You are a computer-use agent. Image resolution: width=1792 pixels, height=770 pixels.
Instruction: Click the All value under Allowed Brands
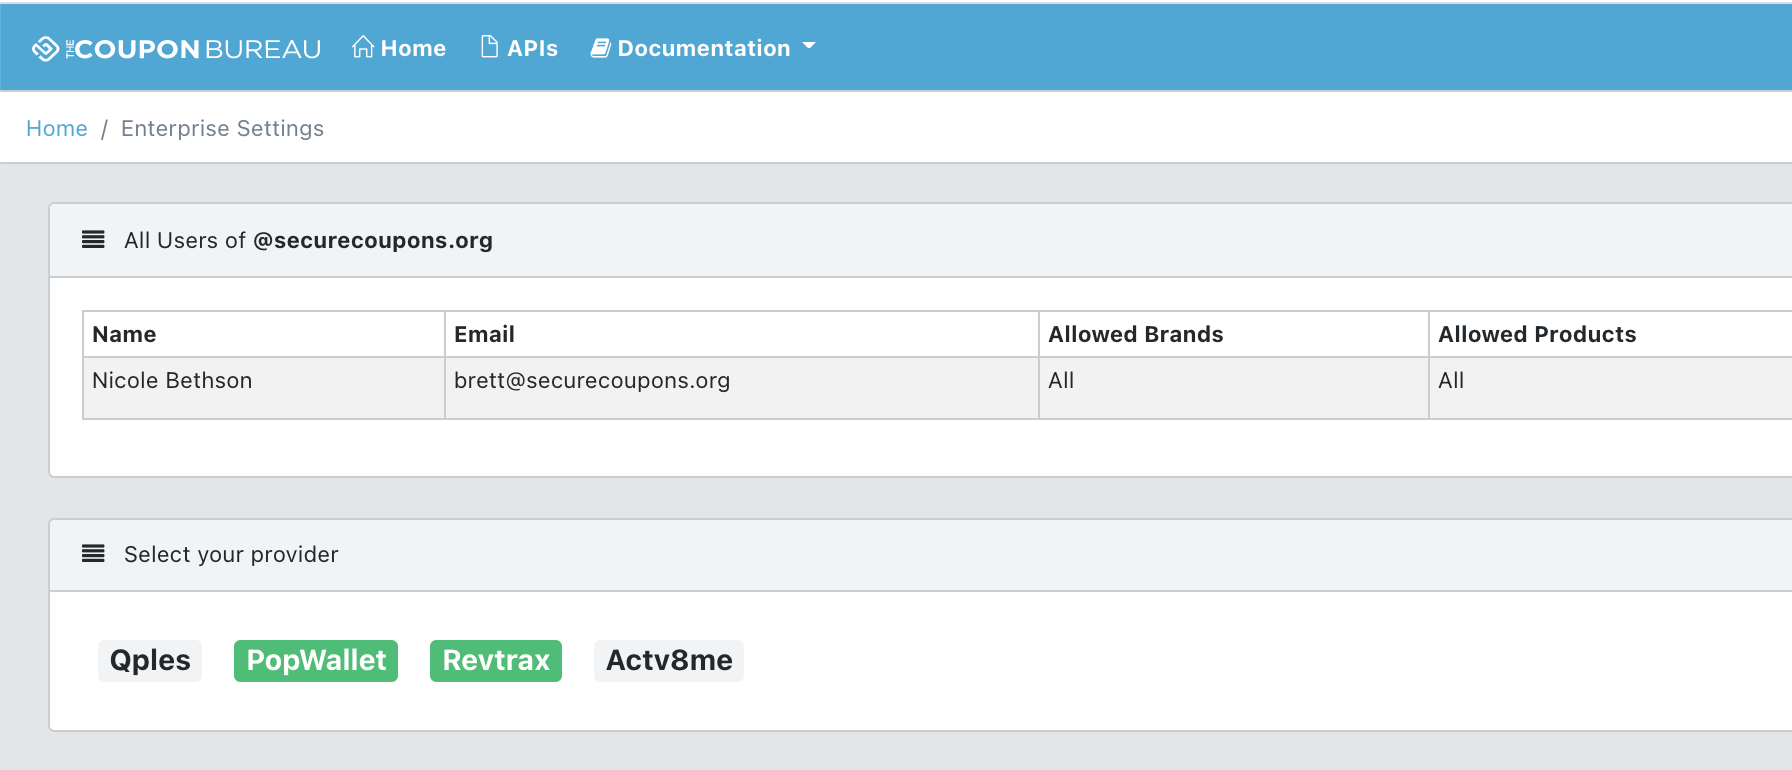tap(1061, 381)
